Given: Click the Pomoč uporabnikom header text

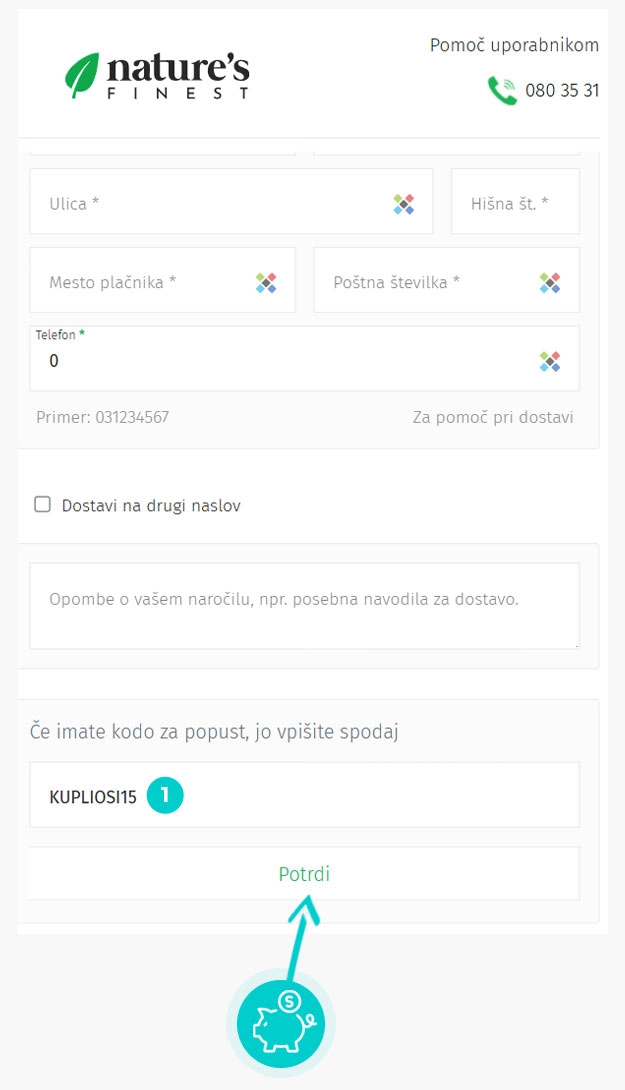Looking at the screenshot, I should click(x=514, y=45).
